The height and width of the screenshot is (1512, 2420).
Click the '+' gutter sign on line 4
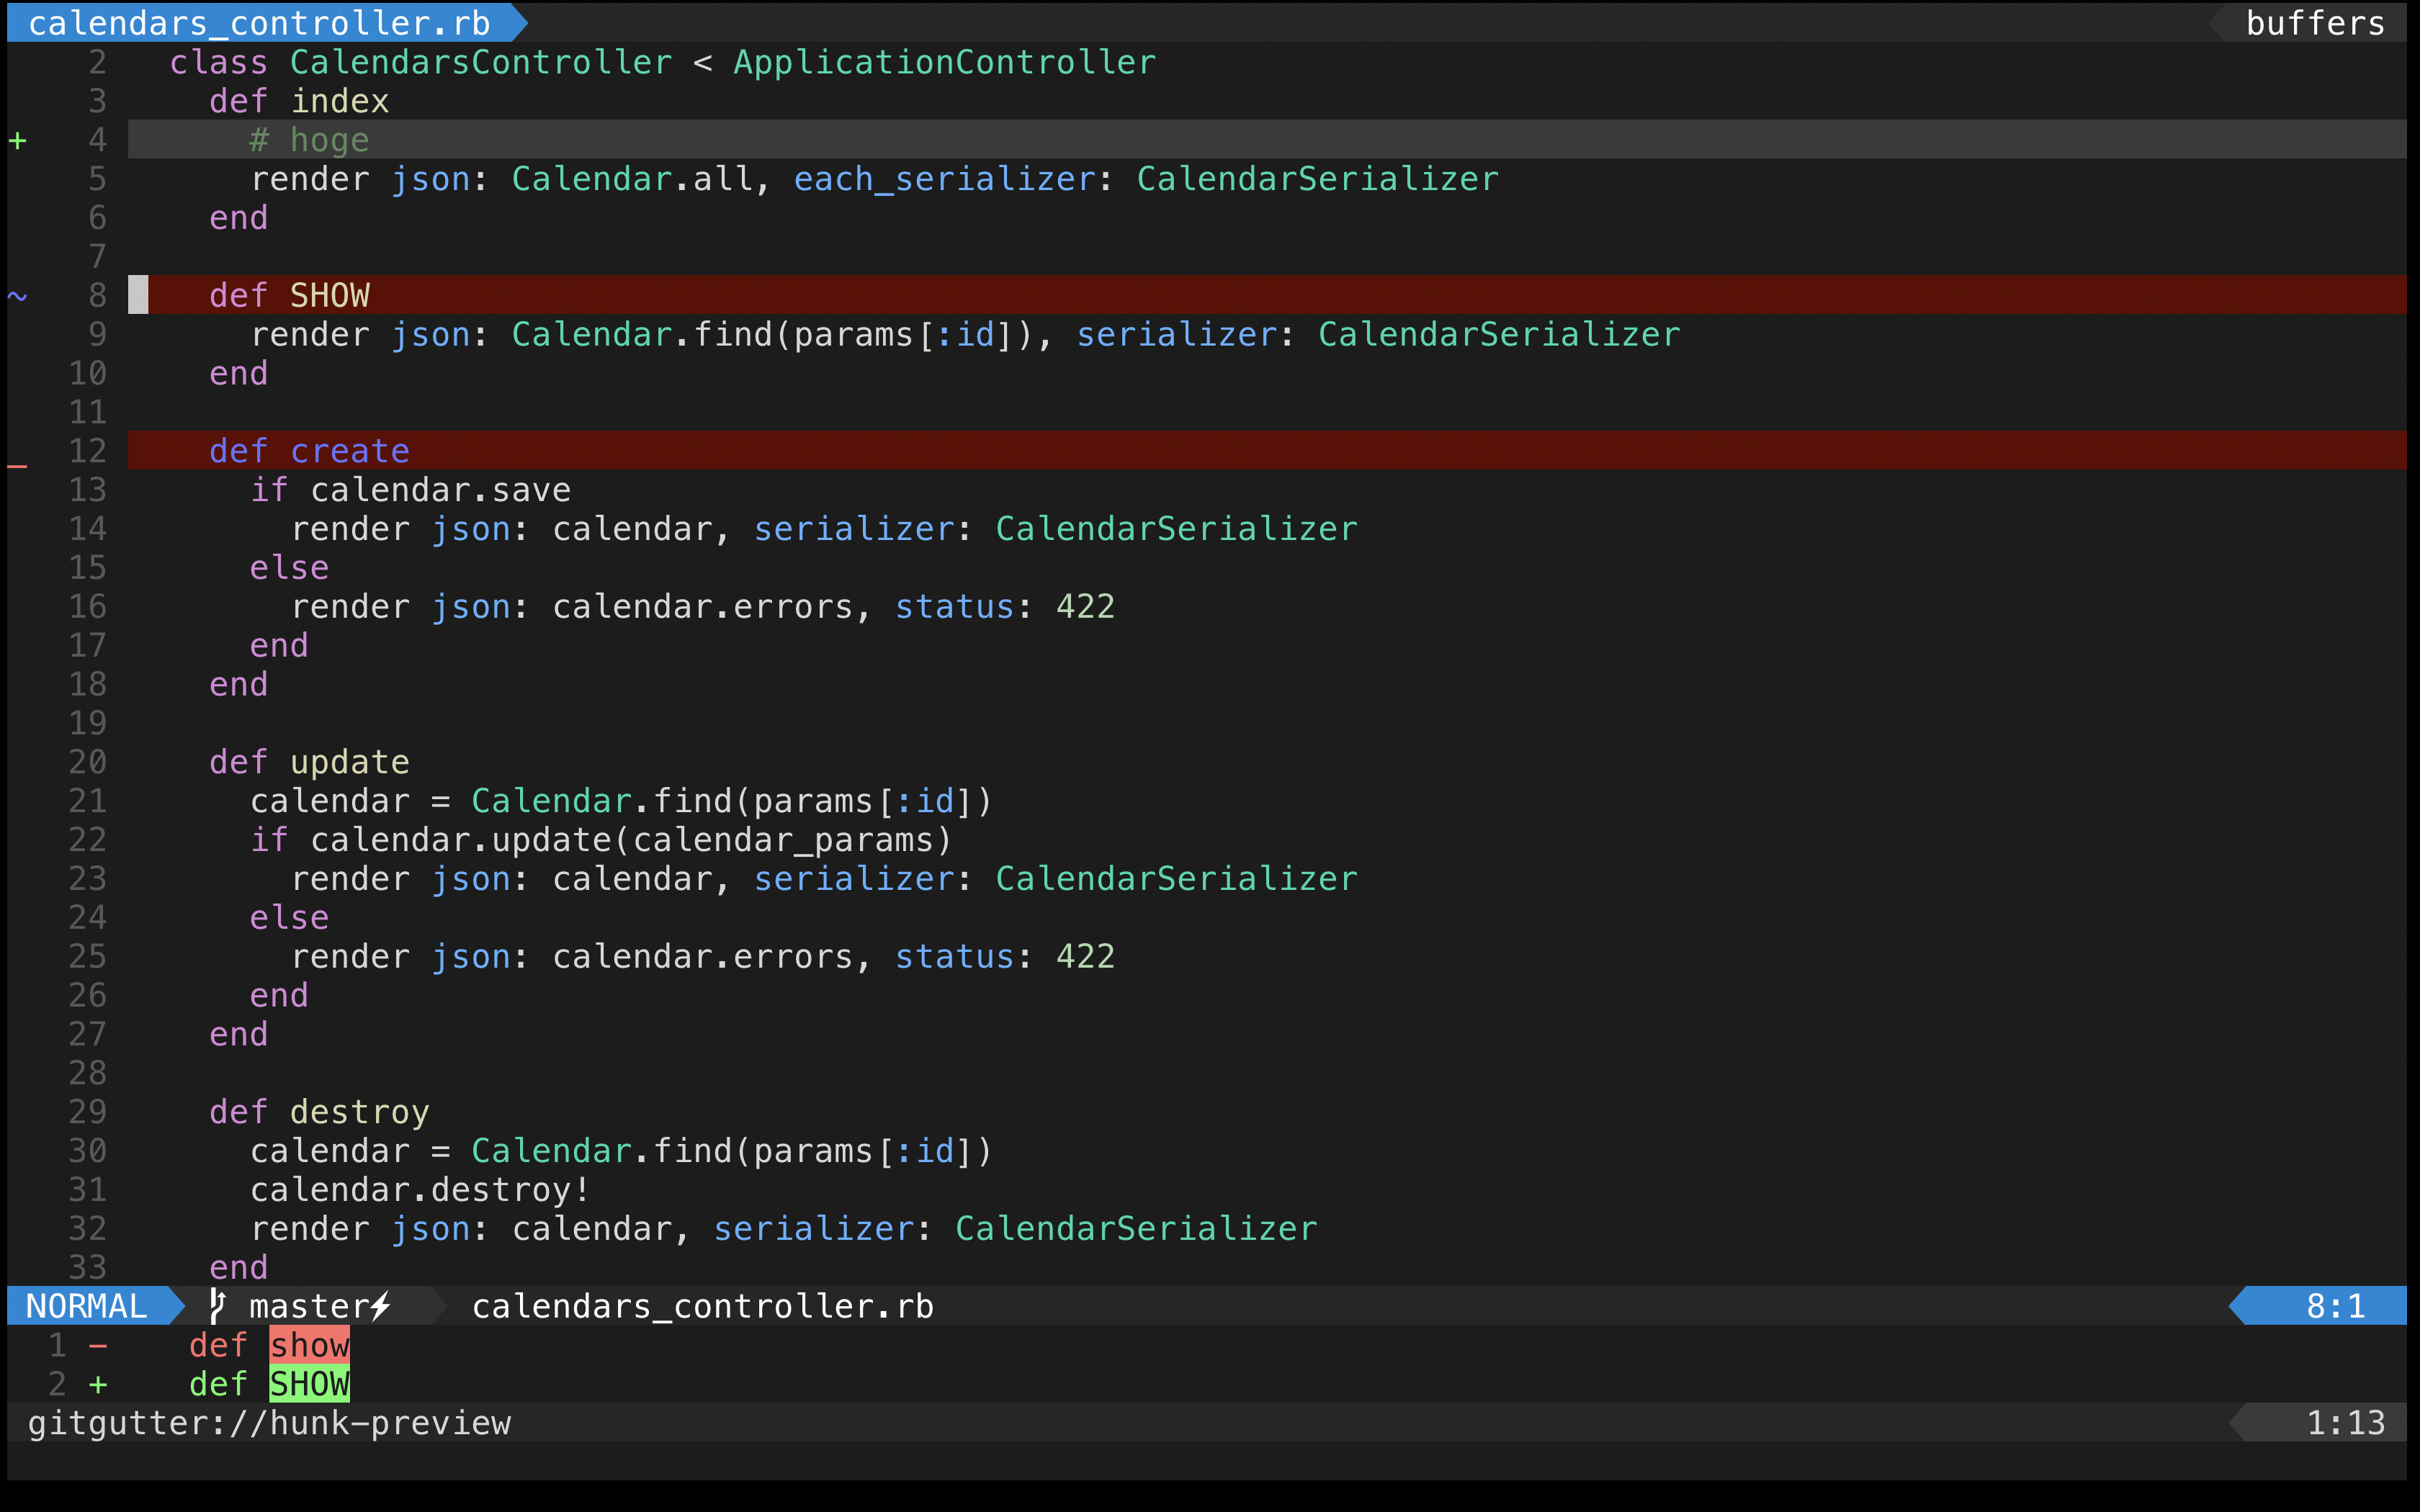coord(18,140)
